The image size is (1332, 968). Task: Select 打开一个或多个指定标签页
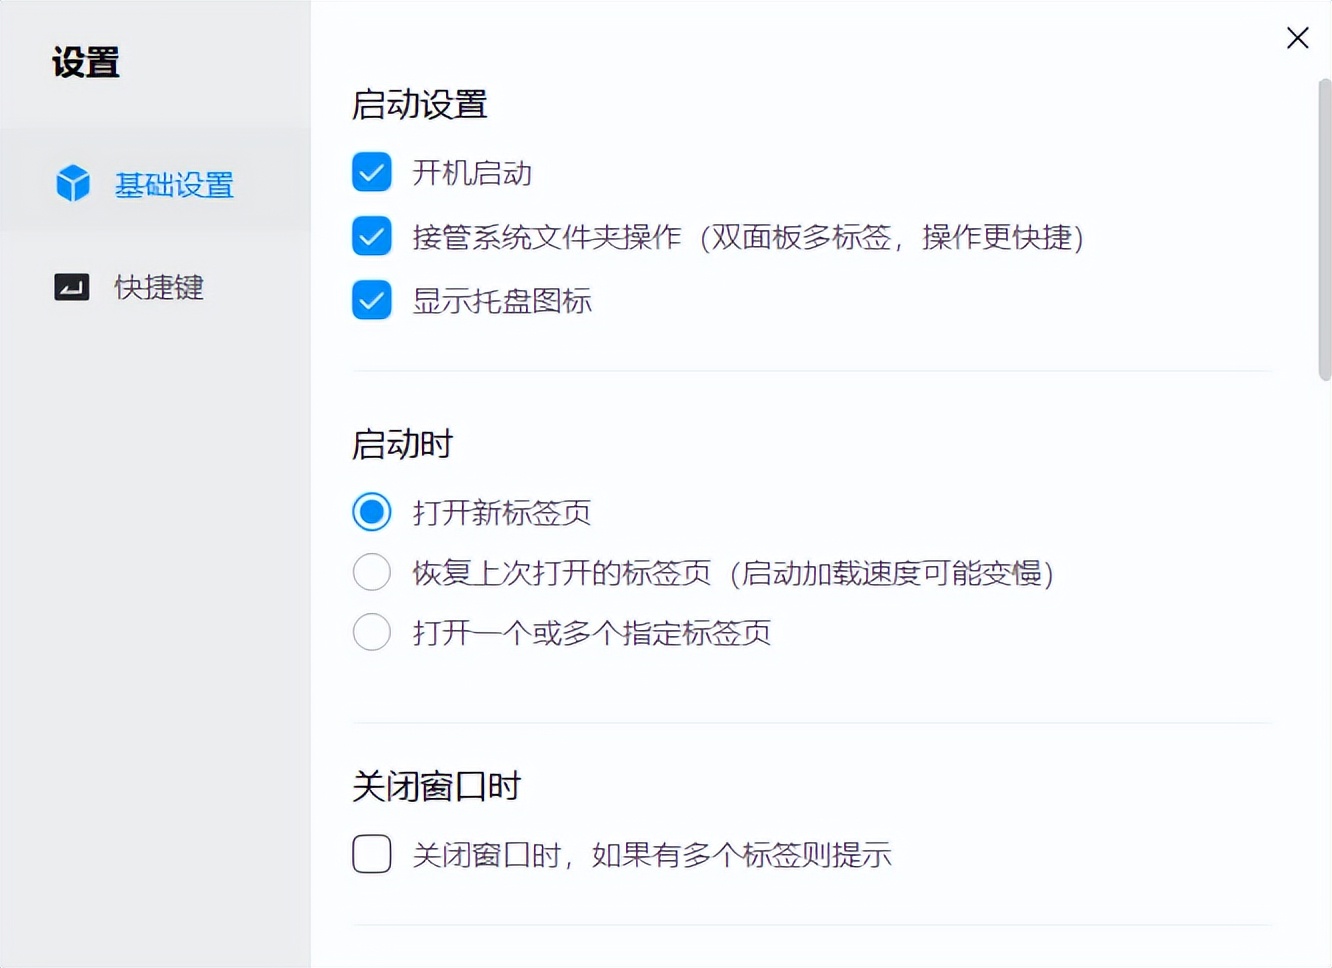pos(371,632)
